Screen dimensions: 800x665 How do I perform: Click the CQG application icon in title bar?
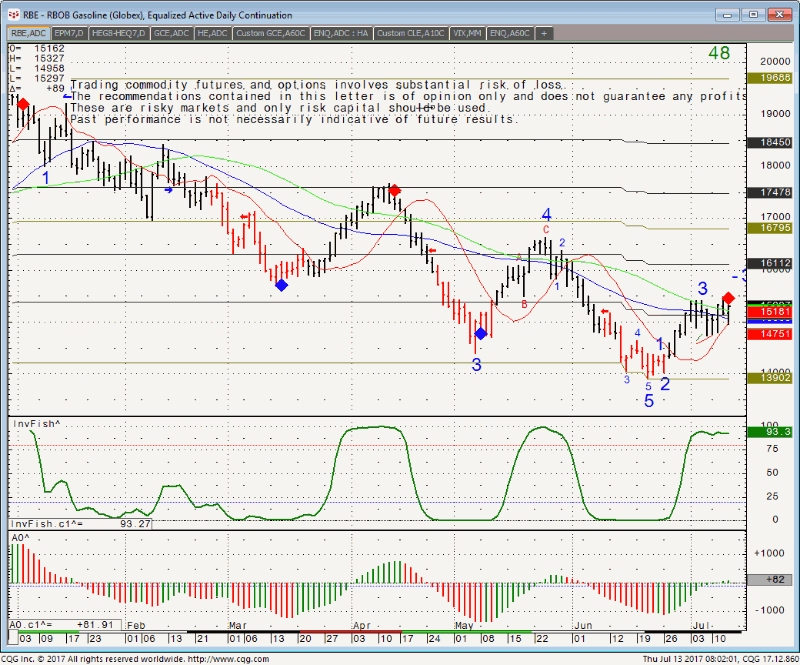(x=14, y=15)
